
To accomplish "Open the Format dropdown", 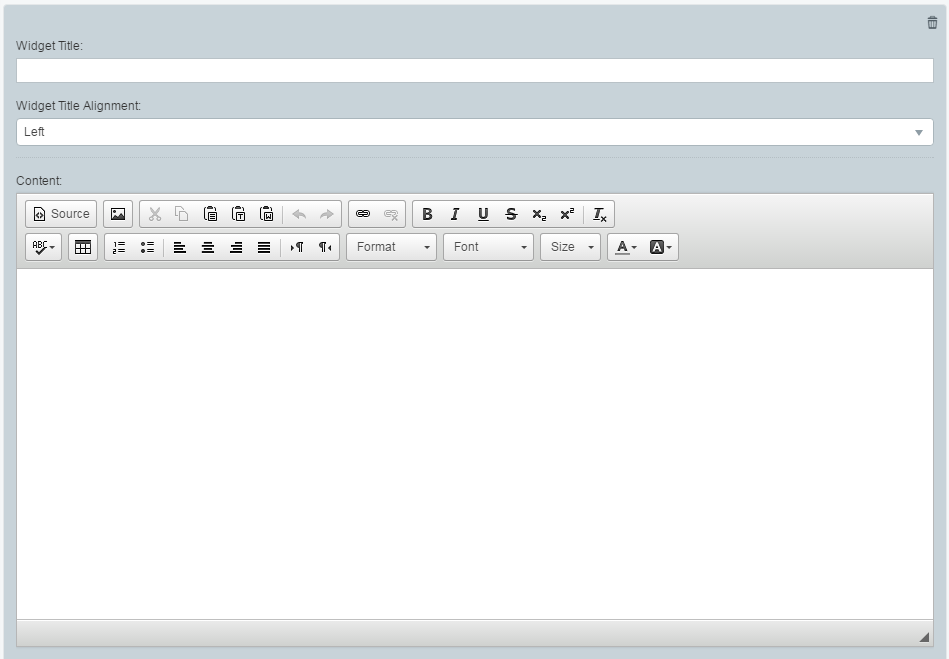I will point(392,247).
